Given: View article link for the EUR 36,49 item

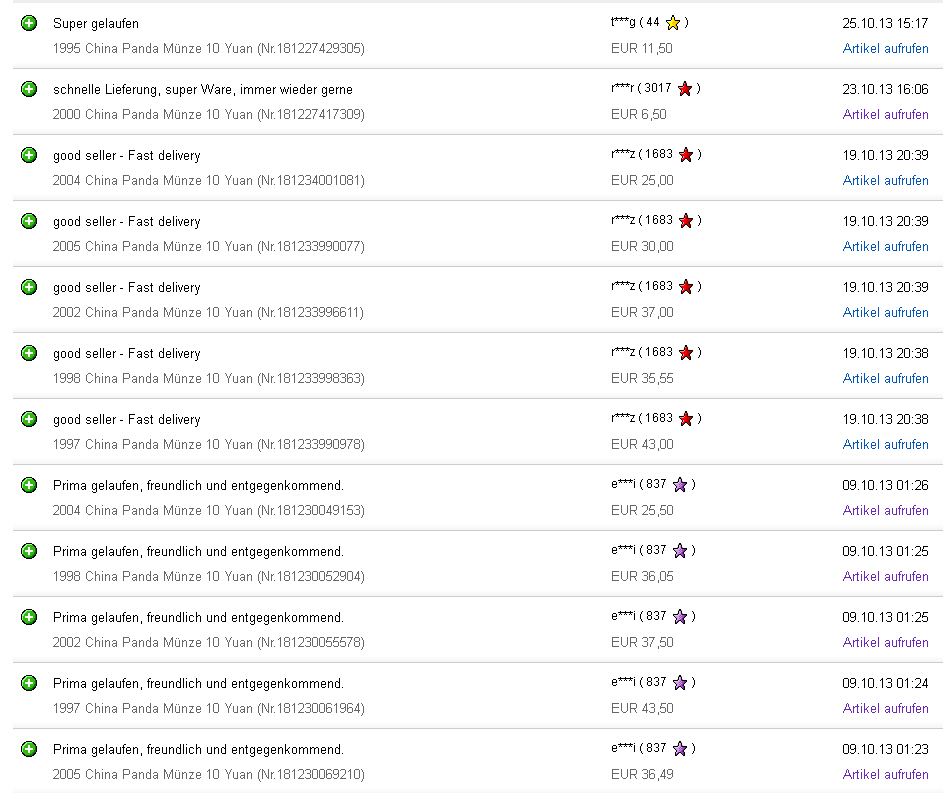Looking at the screenshot, I should tap(885, 774).
